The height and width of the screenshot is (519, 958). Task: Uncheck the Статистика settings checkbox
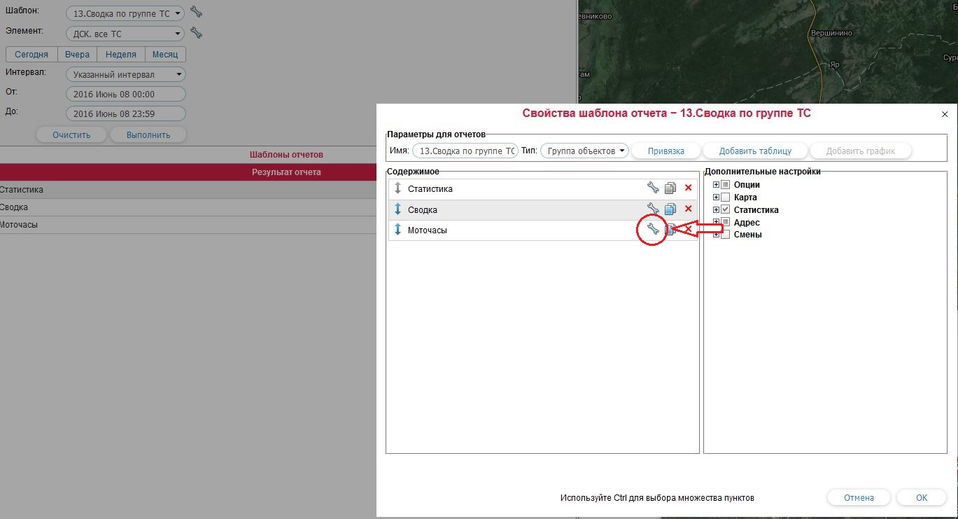click(726, 210)
